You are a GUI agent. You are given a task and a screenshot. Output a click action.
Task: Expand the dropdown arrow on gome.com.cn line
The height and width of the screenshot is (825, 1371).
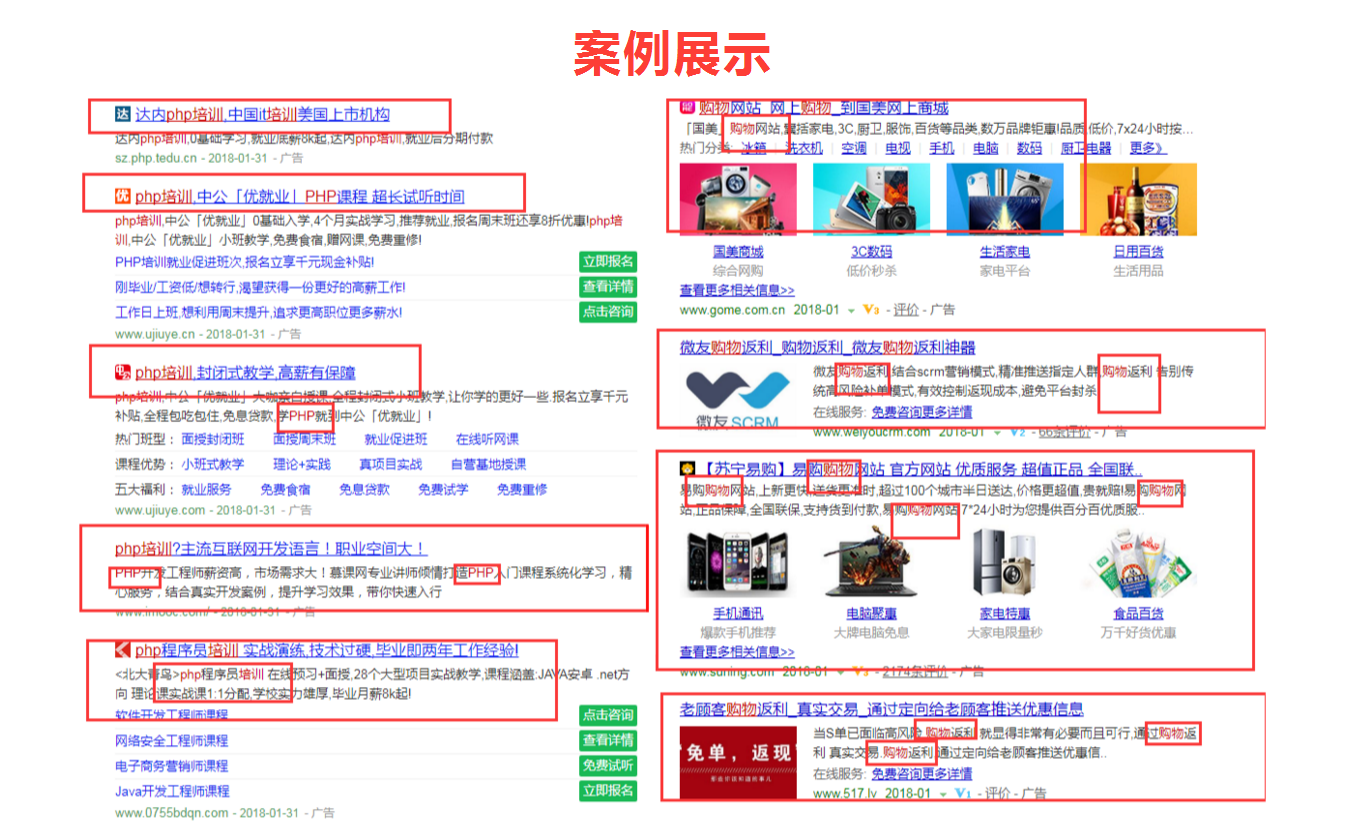(x=852, y=310)
